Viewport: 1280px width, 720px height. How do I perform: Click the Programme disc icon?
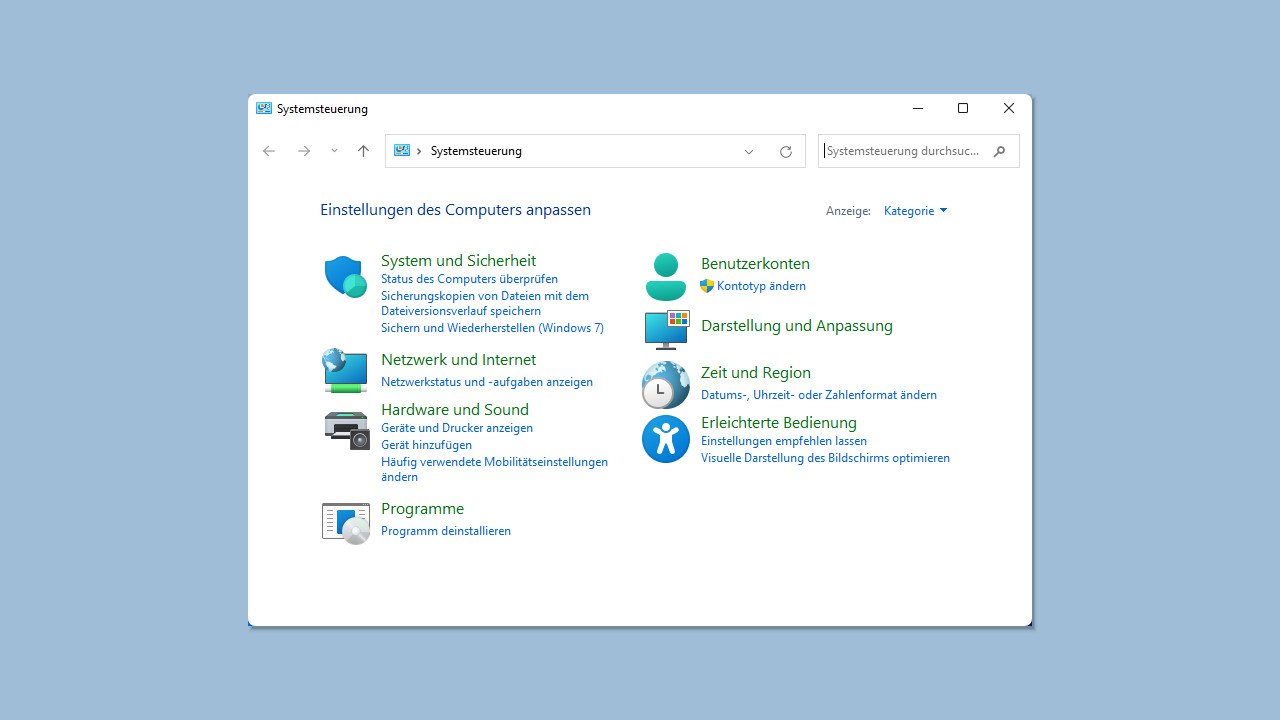click(346, 523)
